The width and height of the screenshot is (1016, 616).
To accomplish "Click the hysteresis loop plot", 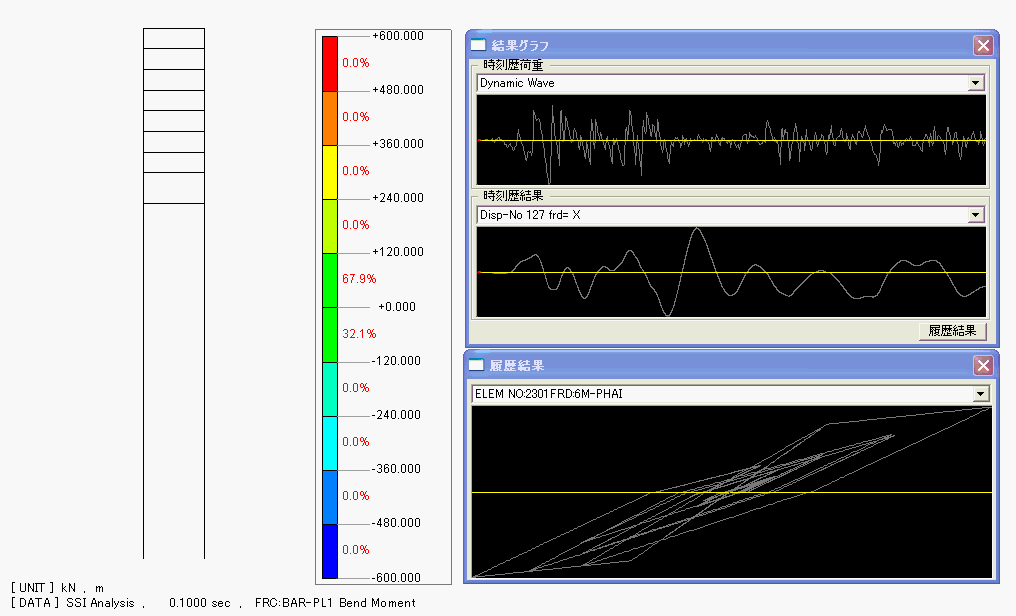I will (732, 492).
